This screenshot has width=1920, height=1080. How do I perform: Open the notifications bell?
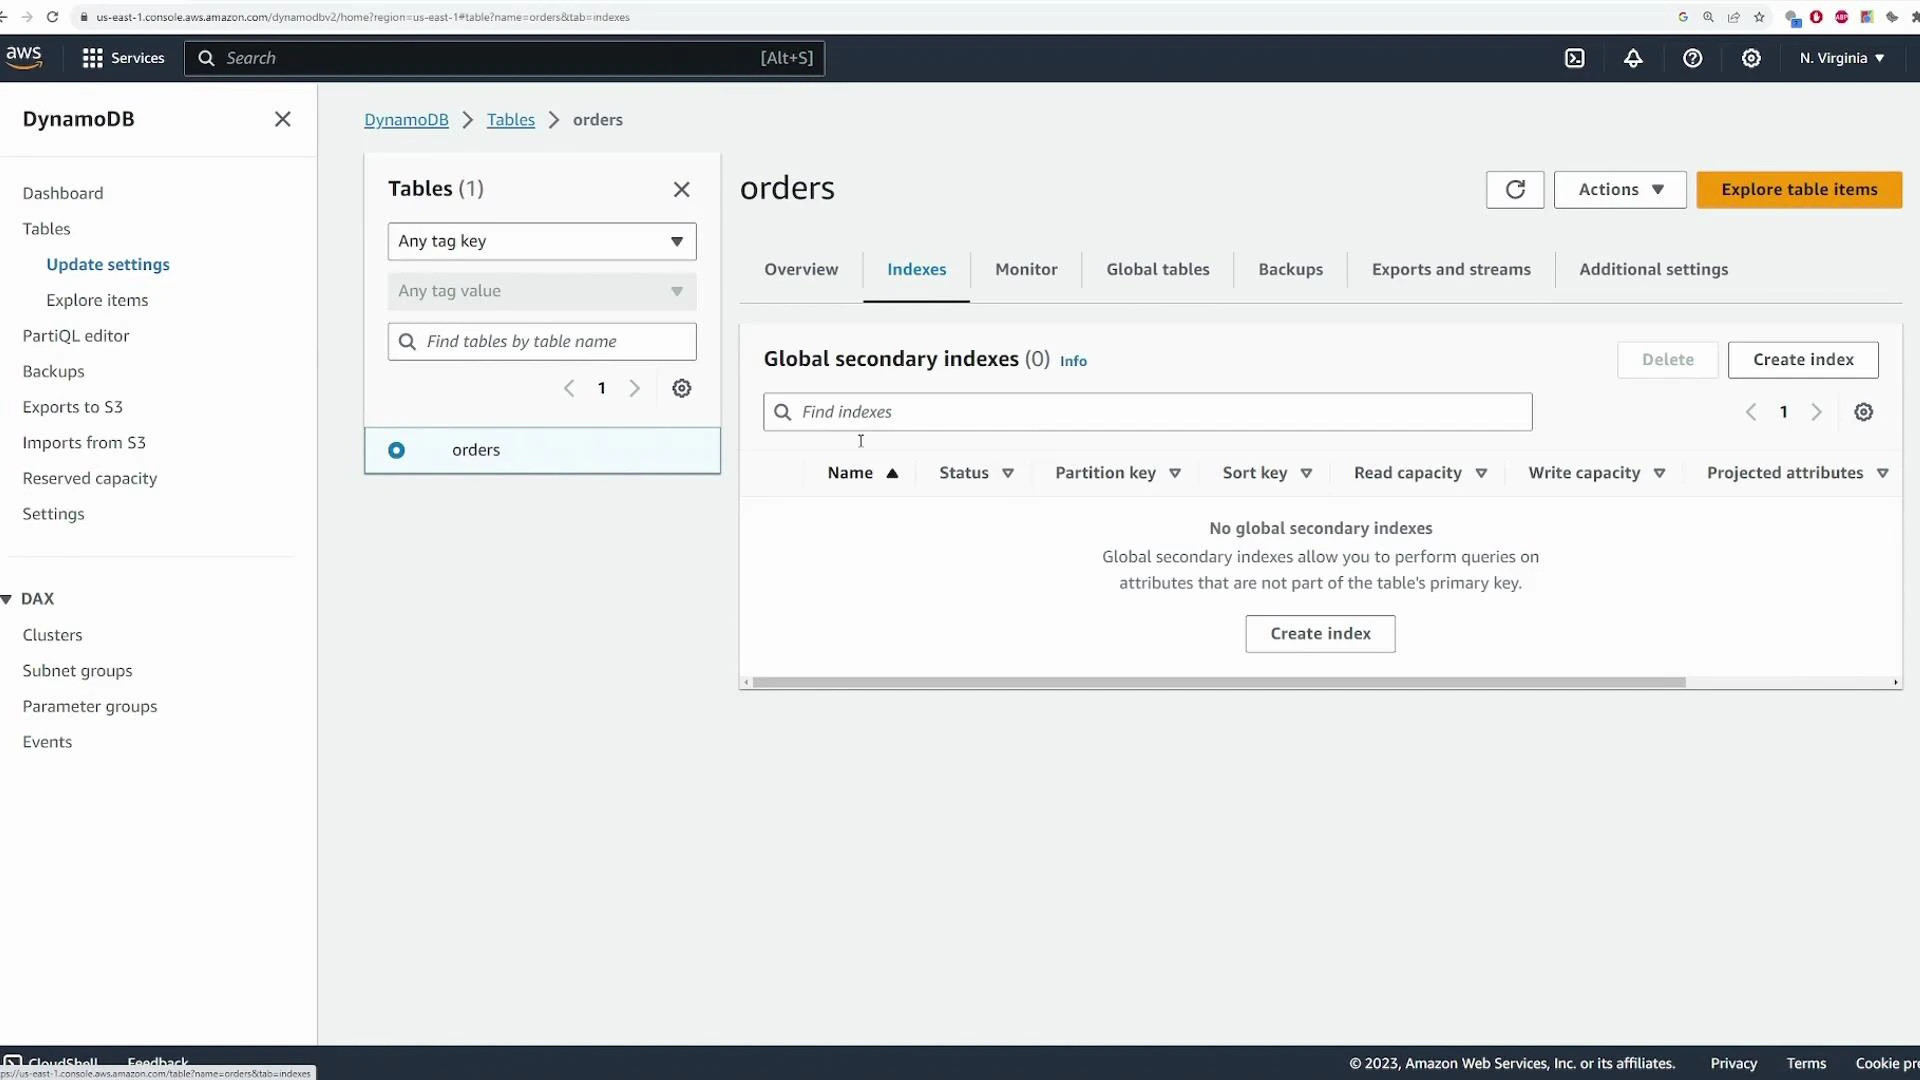point(1633,58)
